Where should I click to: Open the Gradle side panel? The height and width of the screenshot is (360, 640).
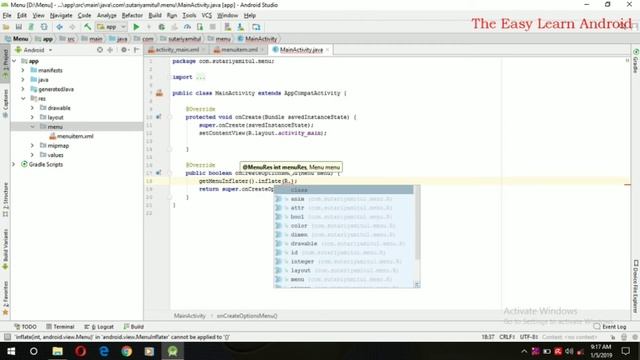636,61
